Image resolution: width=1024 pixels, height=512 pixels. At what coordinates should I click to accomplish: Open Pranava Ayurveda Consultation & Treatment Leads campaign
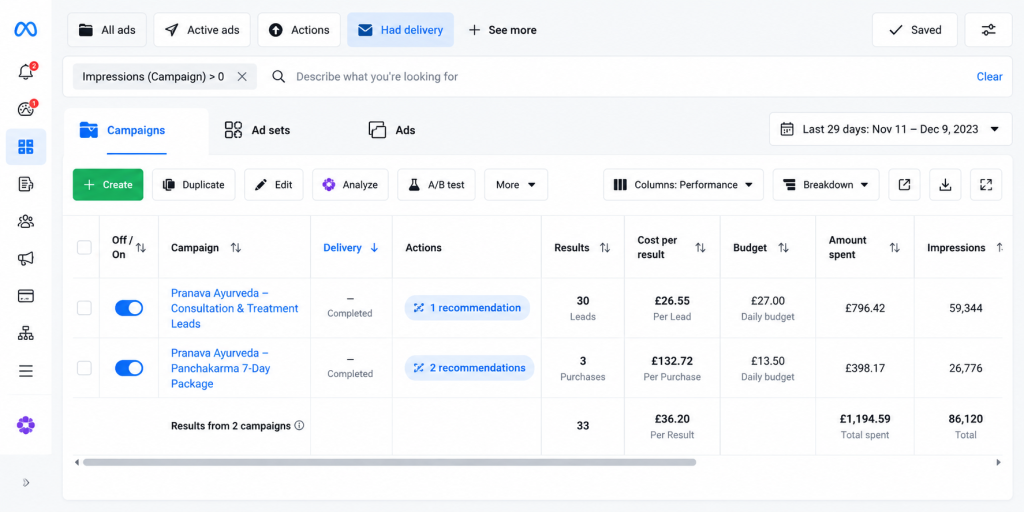tap(234, 308)
